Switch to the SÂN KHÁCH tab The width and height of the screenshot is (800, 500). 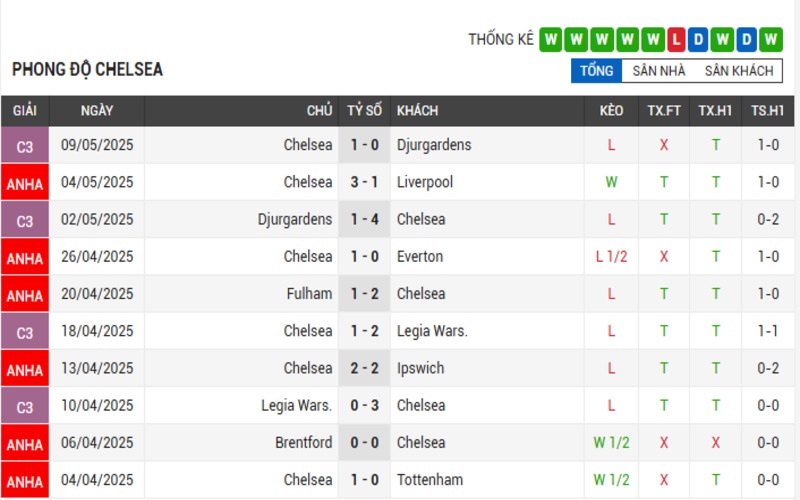click(x=739, y=70)
